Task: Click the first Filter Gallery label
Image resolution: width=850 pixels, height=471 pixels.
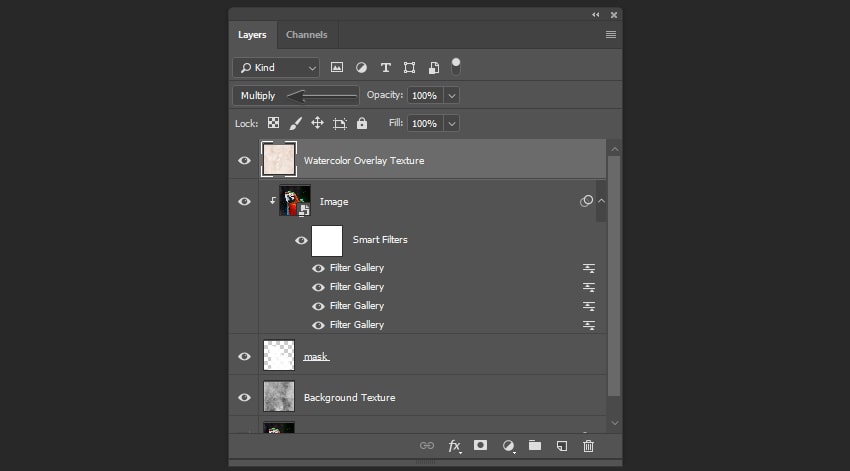Action: pyautogui.click(x=357, y=268)
